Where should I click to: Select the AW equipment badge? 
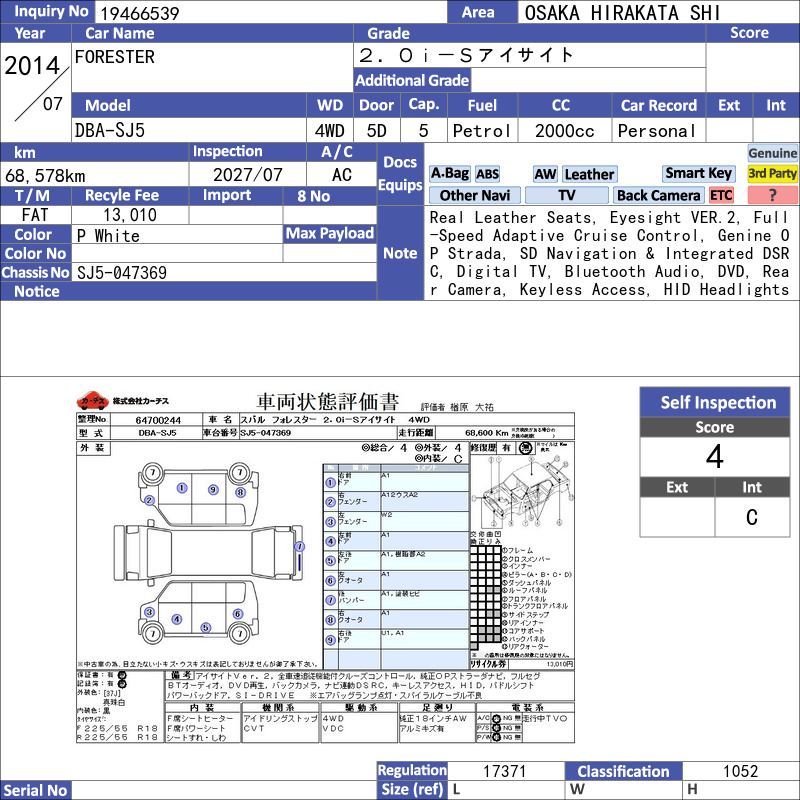pyautogui.click(x=545, y=174)
